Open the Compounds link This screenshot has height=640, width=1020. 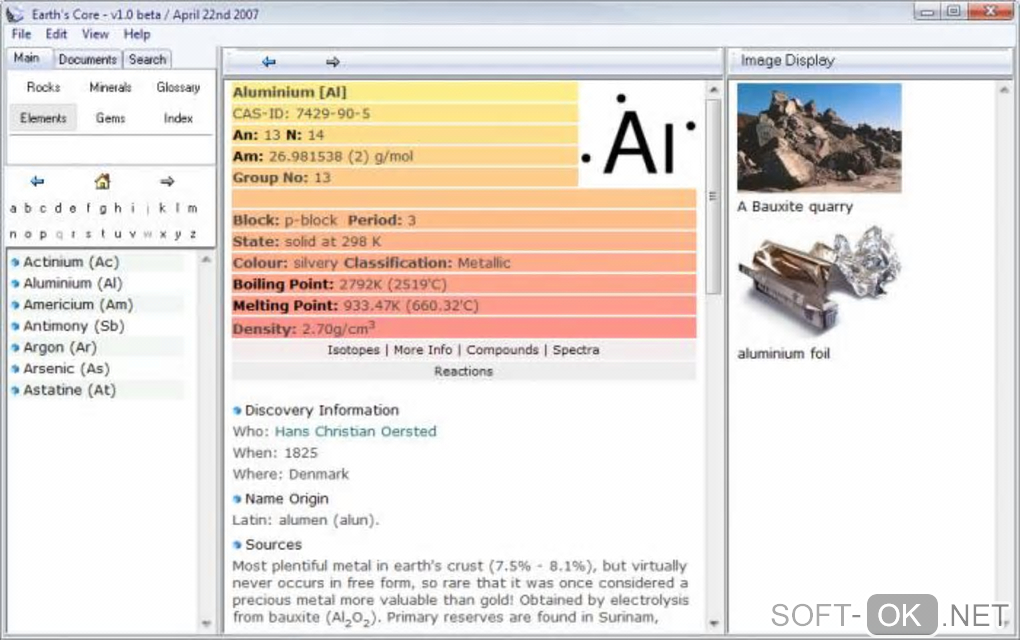[x=502, y=350]
